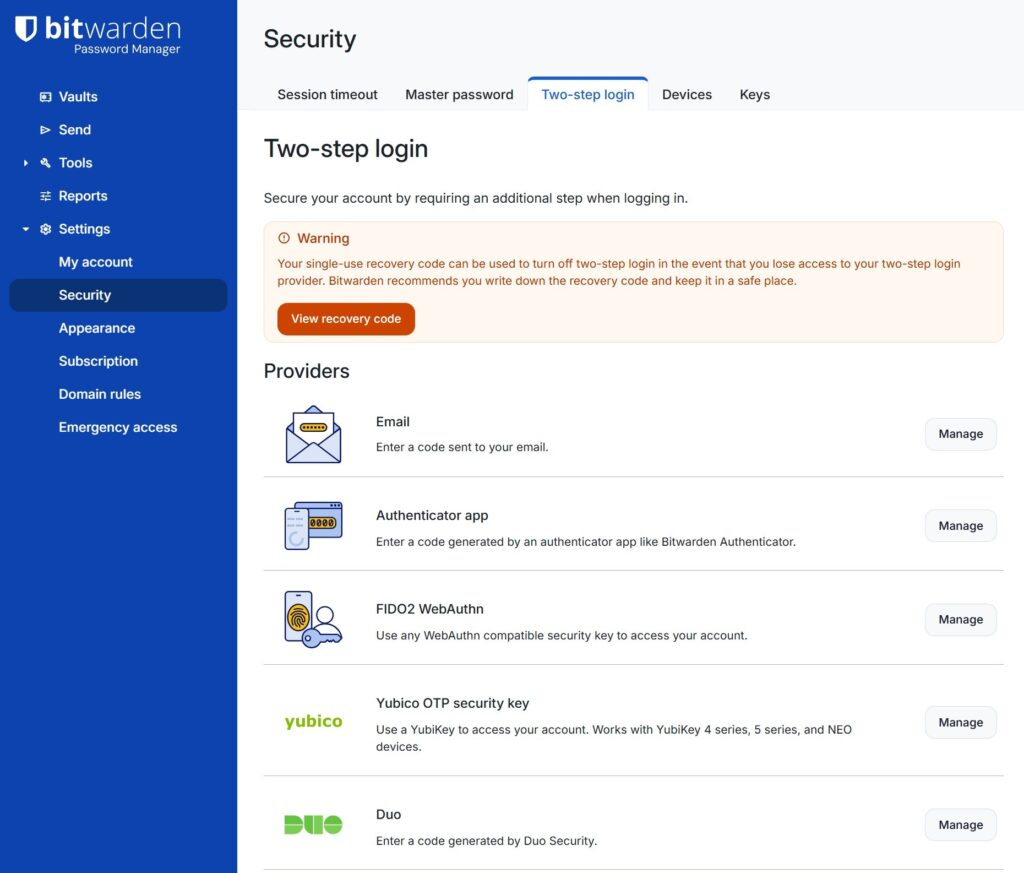Manage the Yubico OTP security key
This screenshot has height=873, width=1024.
point(961,722)
